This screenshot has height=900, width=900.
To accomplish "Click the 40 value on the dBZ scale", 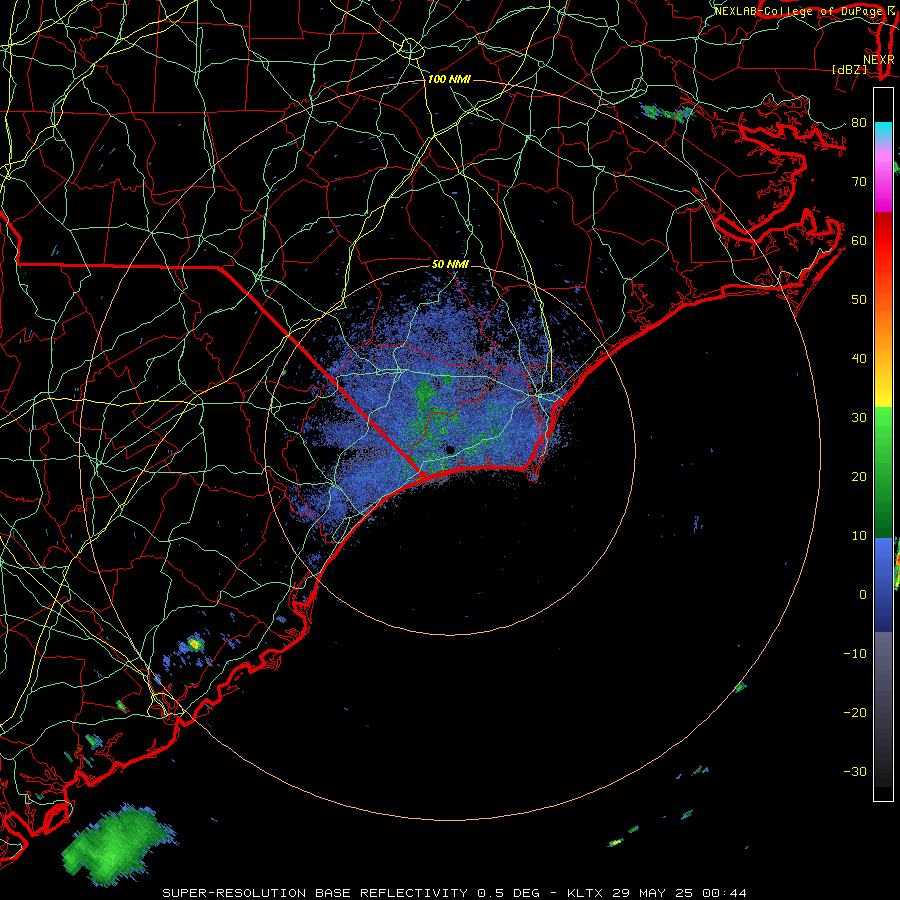I will [859, 359].
